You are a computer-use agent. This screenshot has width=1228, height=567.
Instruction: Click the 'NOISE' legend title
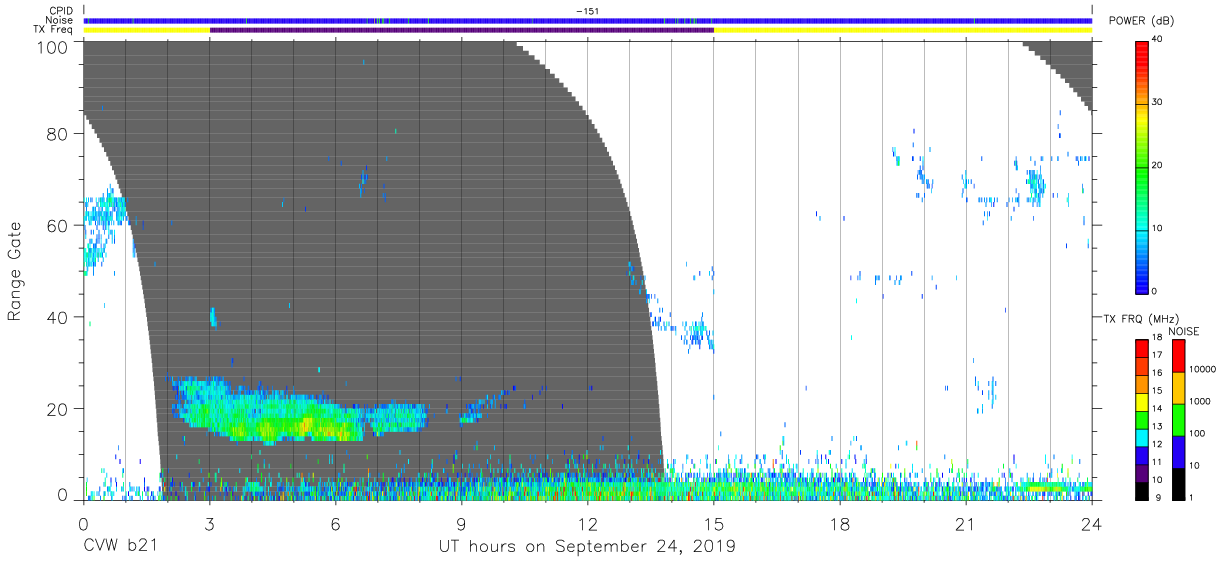click(1182, 331)
